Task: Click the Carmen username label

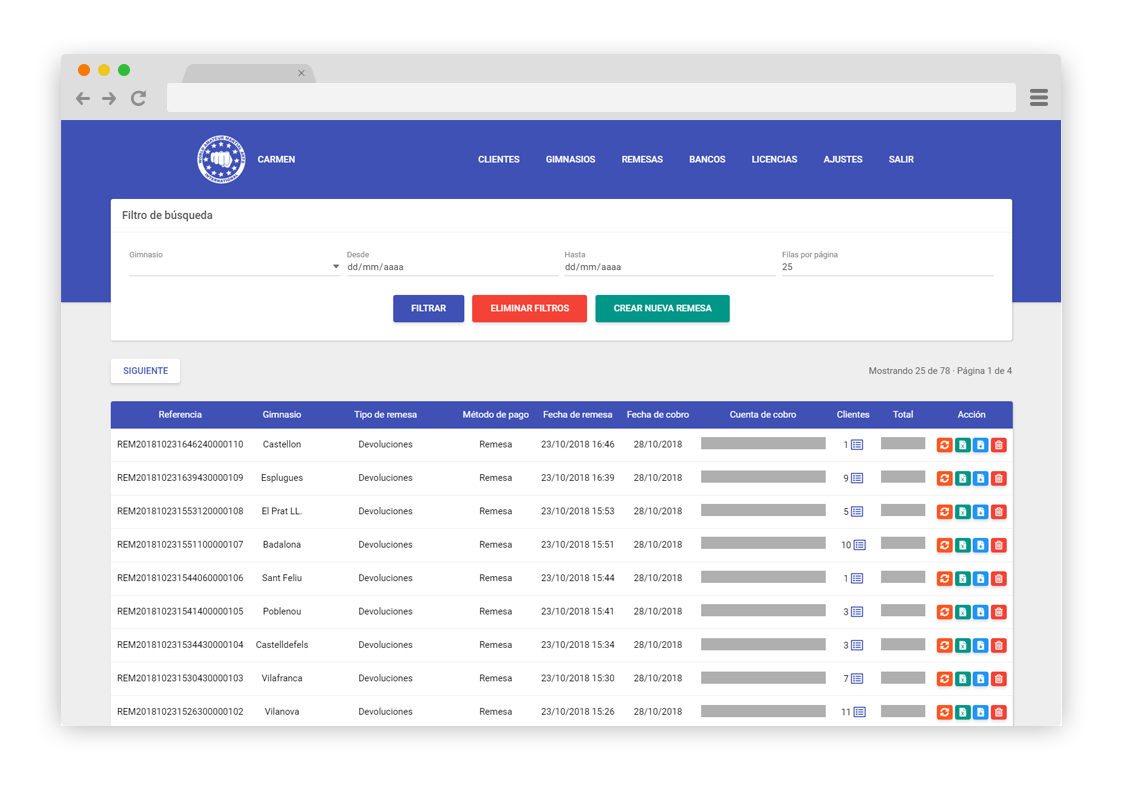Action: (x=276, y=159)
